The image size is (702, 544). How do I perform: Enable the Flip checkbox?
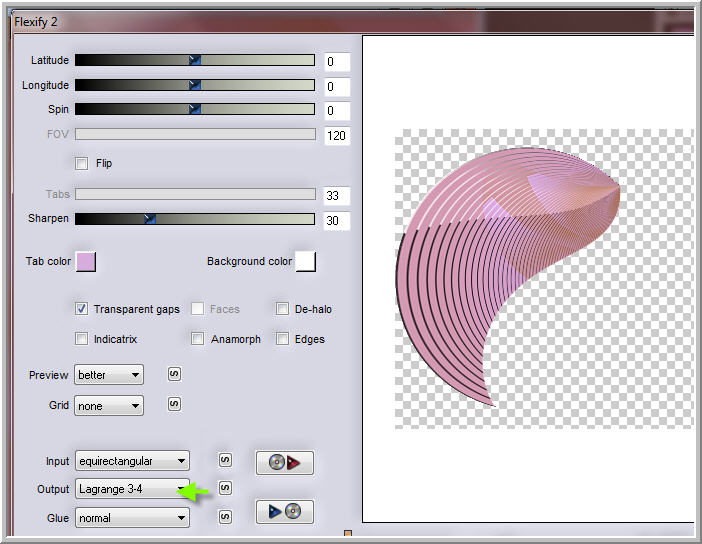[x=81, y=163]
